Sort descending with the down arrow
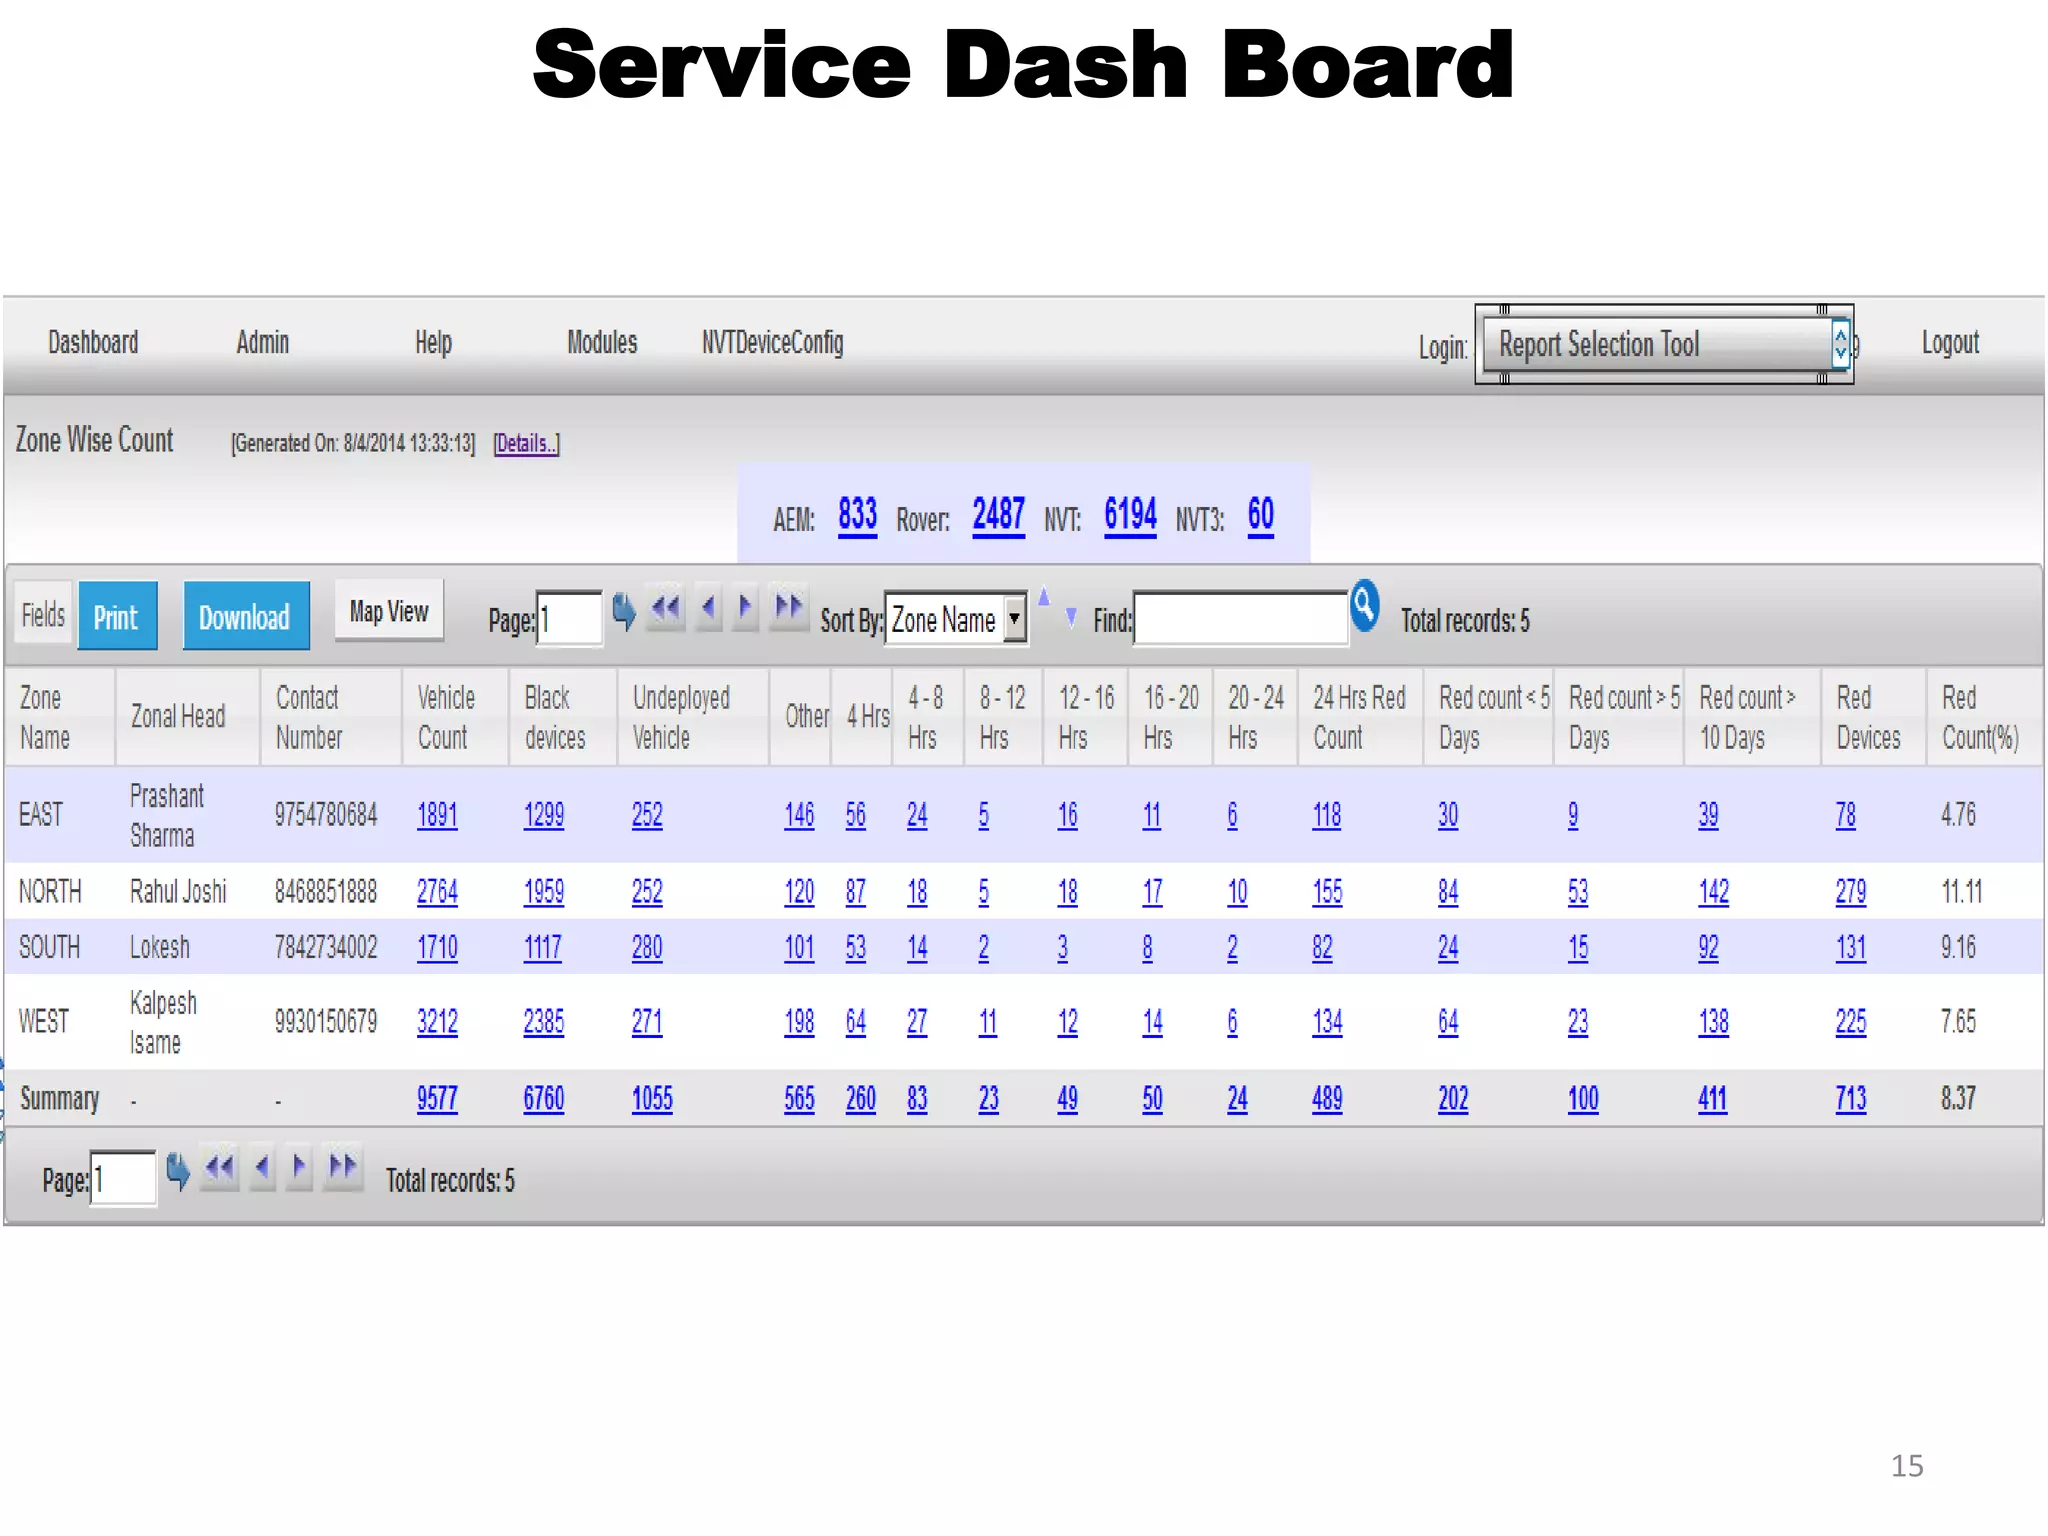Image resolution: width=2048 pixels, height=1536 pixels. pyautogui.click(x=1071, y=618)
